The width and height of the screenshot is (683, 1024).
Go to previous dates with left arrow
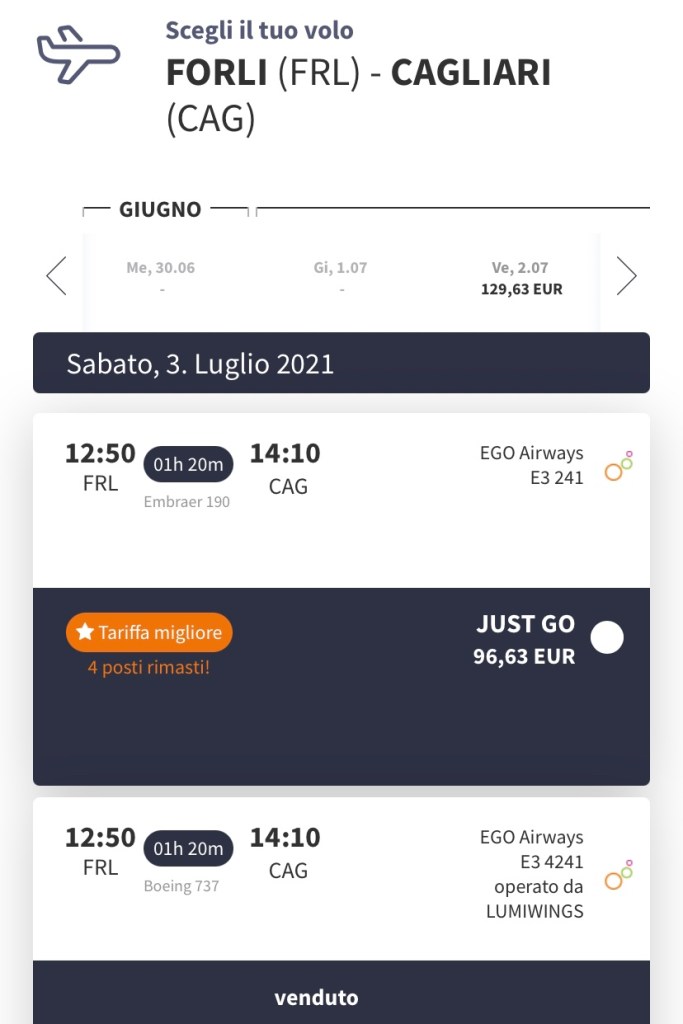pyautogui.click(x=57, y=276)
